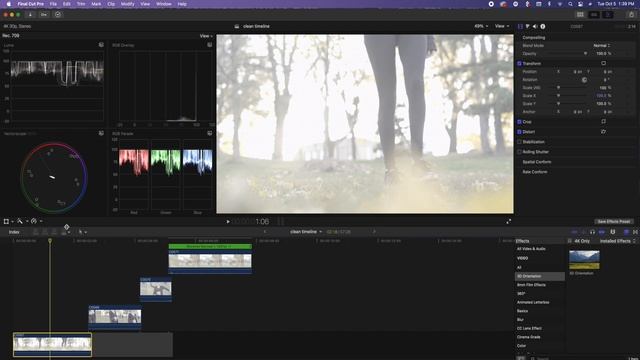
Task: Open the Modify menu
Action: 127,4
